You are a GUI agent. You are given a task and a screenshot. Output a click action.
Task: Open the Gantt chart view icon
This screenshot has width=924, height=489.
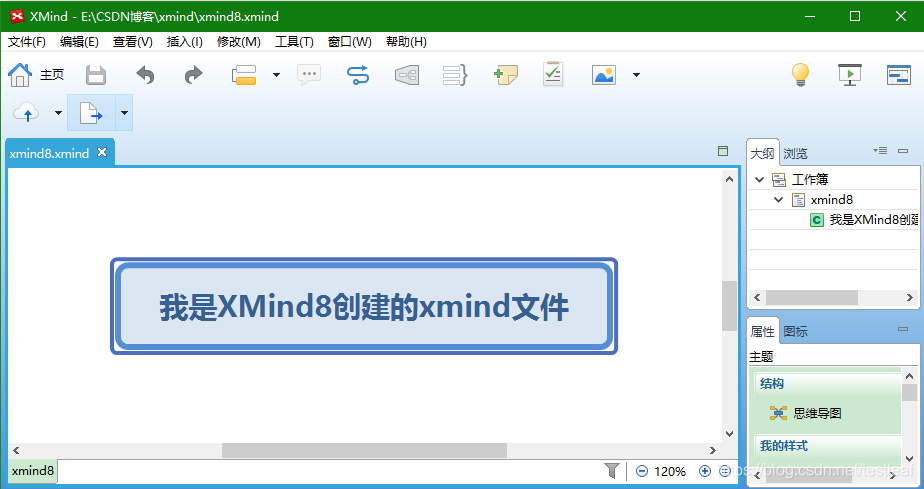(899, 75)
